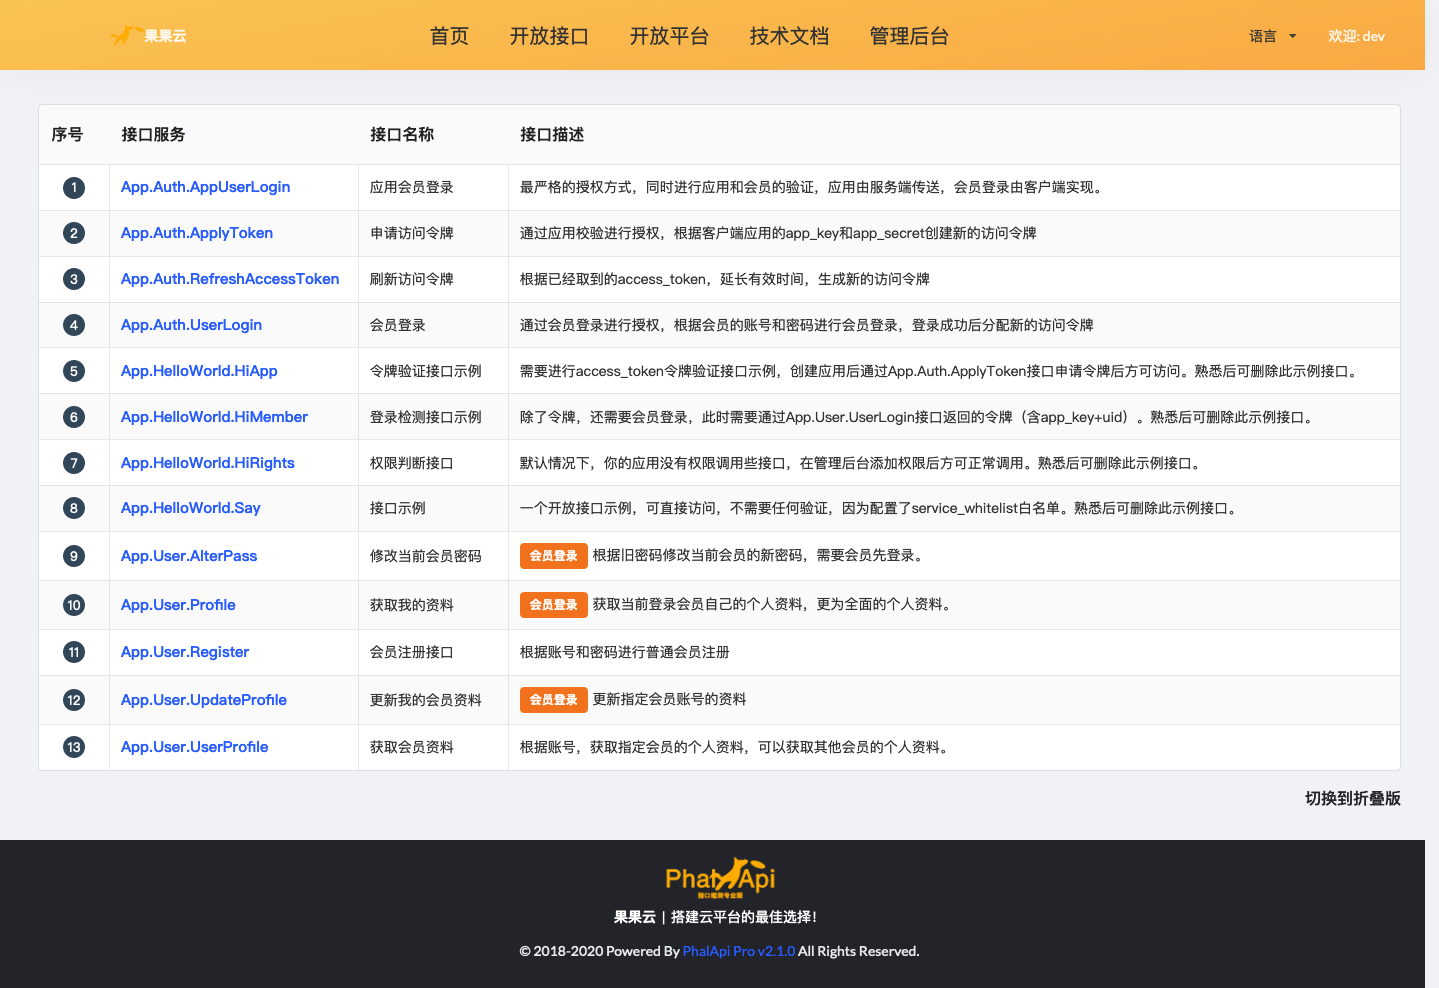Click 会员登录 badge in App.User.AlterPass row

click(x=553, y=556)
